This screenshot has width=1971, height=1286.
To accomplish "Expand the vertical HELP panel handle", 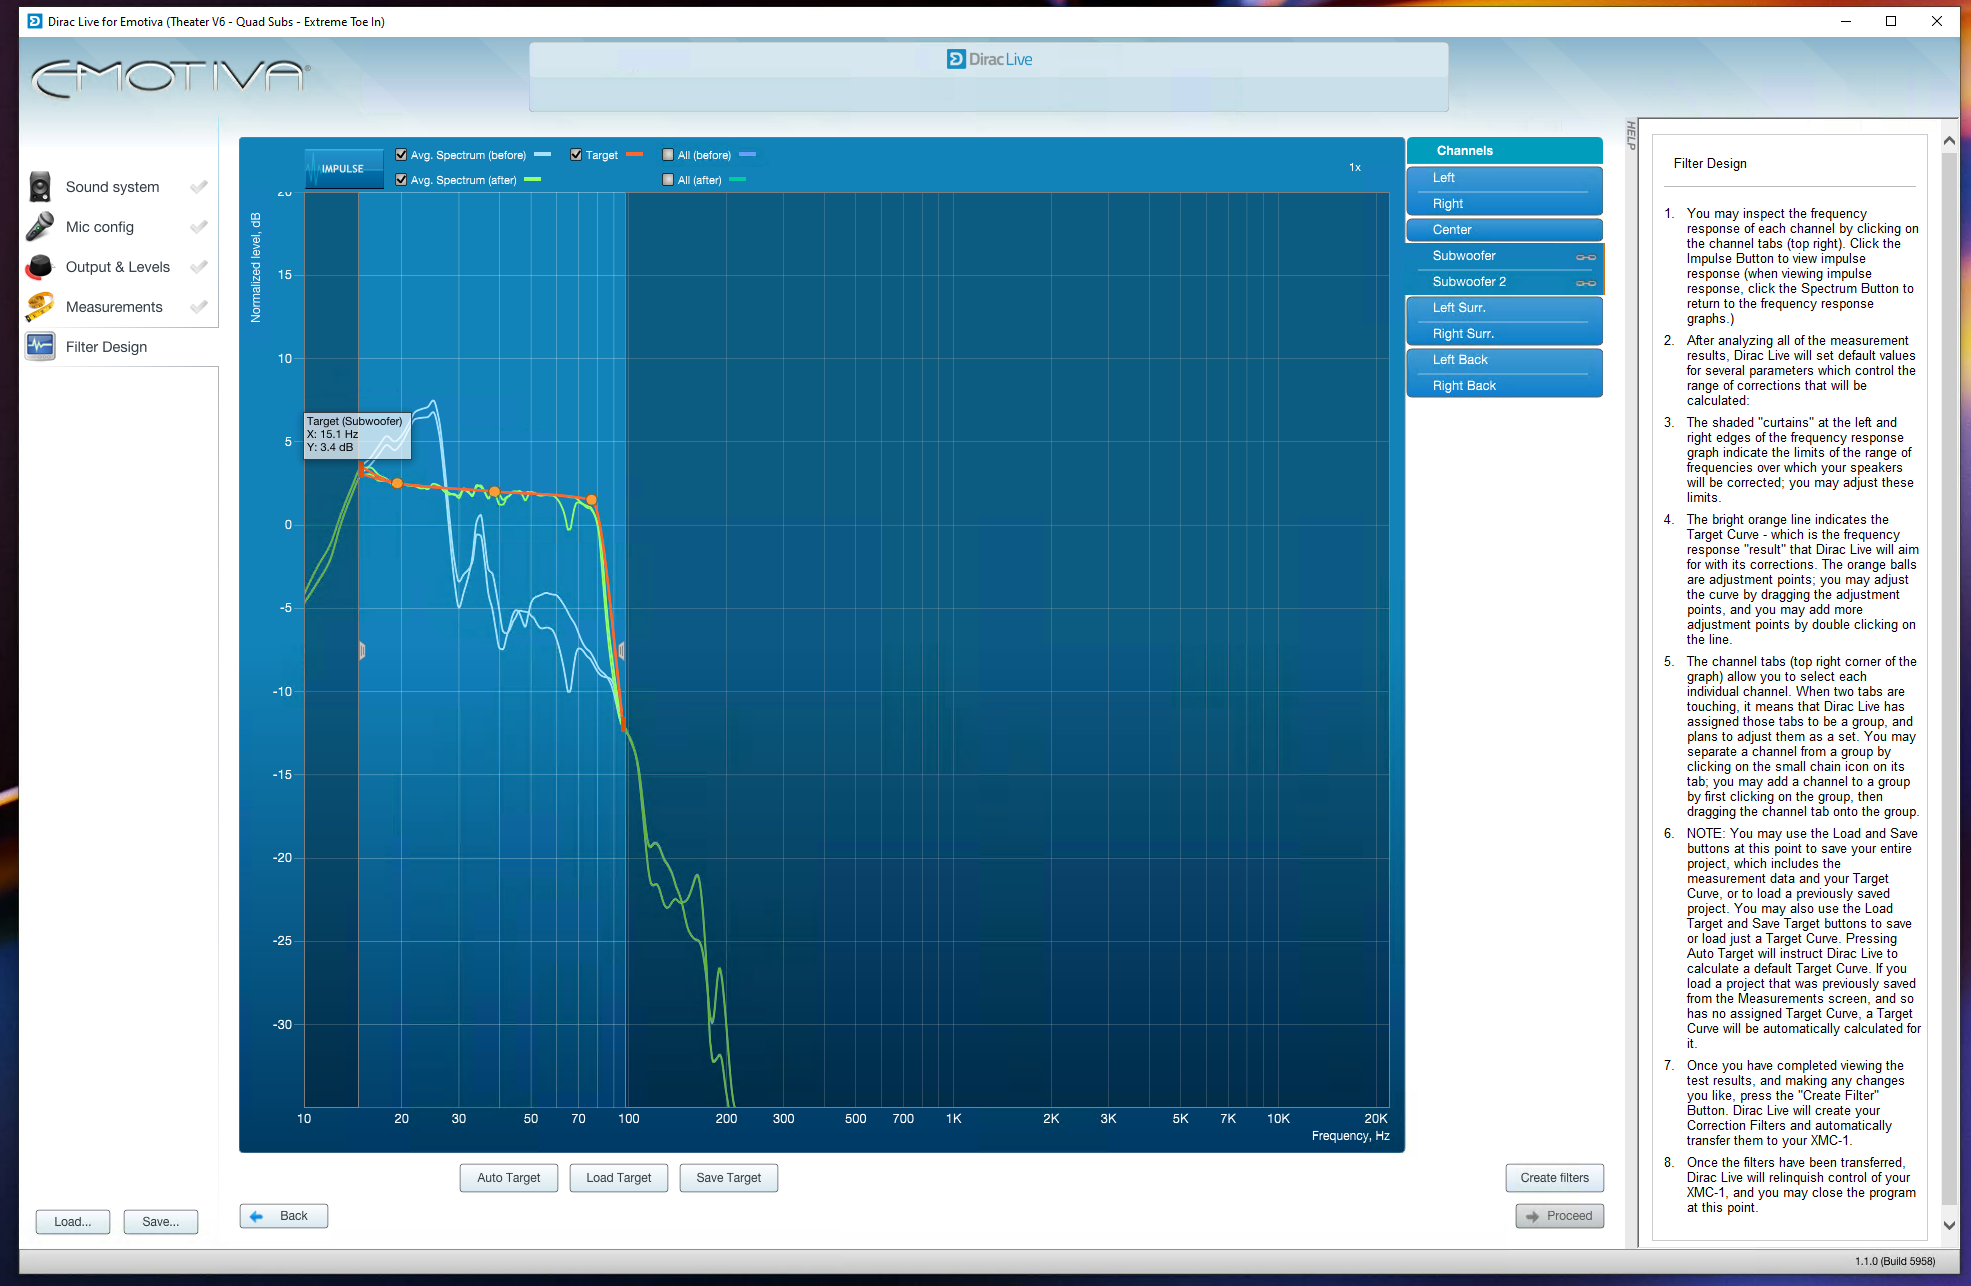I will 1630,135.
